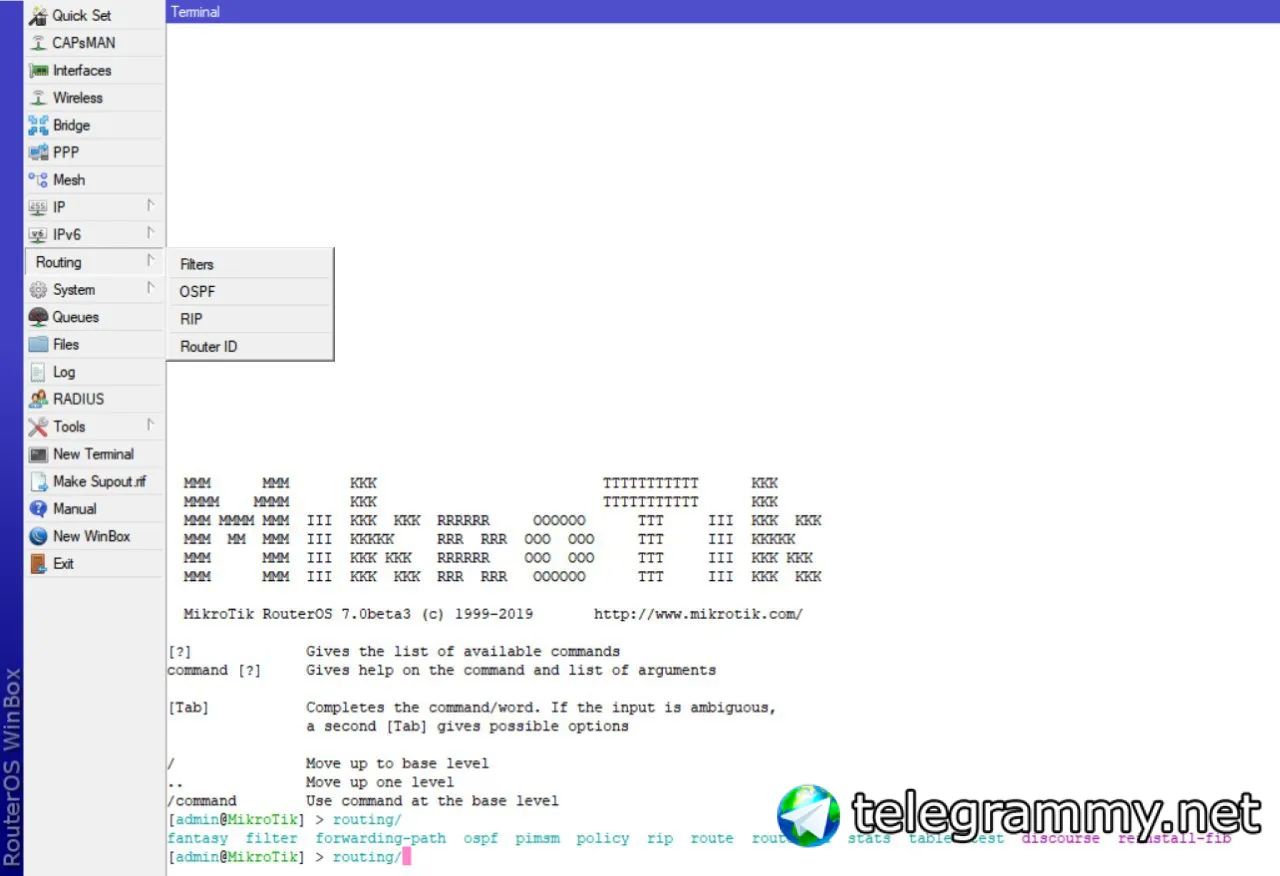This screenshot has height=876, width=1280.
Task: Click the 'fantasy' completion word in terminal
Action: (x=197, y=839)
